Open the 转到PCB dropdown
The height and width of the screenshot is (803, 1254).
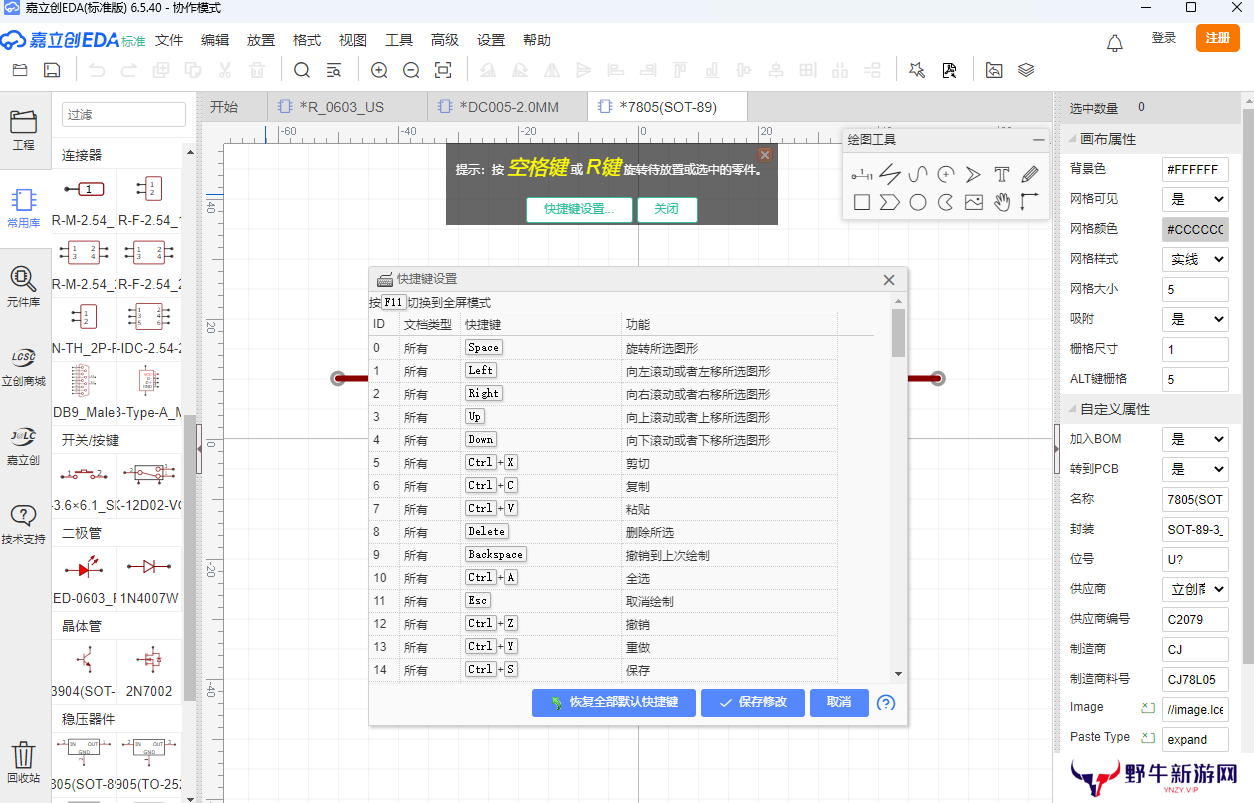tap(1195, 469)
